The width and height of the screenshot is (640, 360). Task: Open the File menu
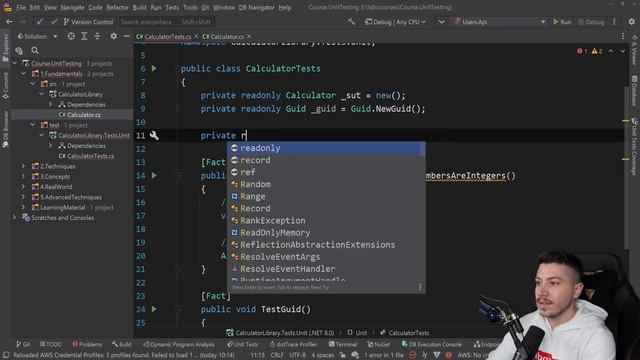[21, 7]
